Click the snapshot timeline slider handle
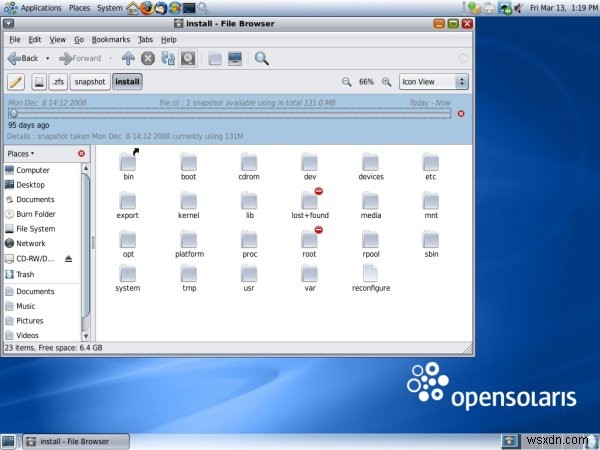 pyautogui.click(x=14, y=113)
